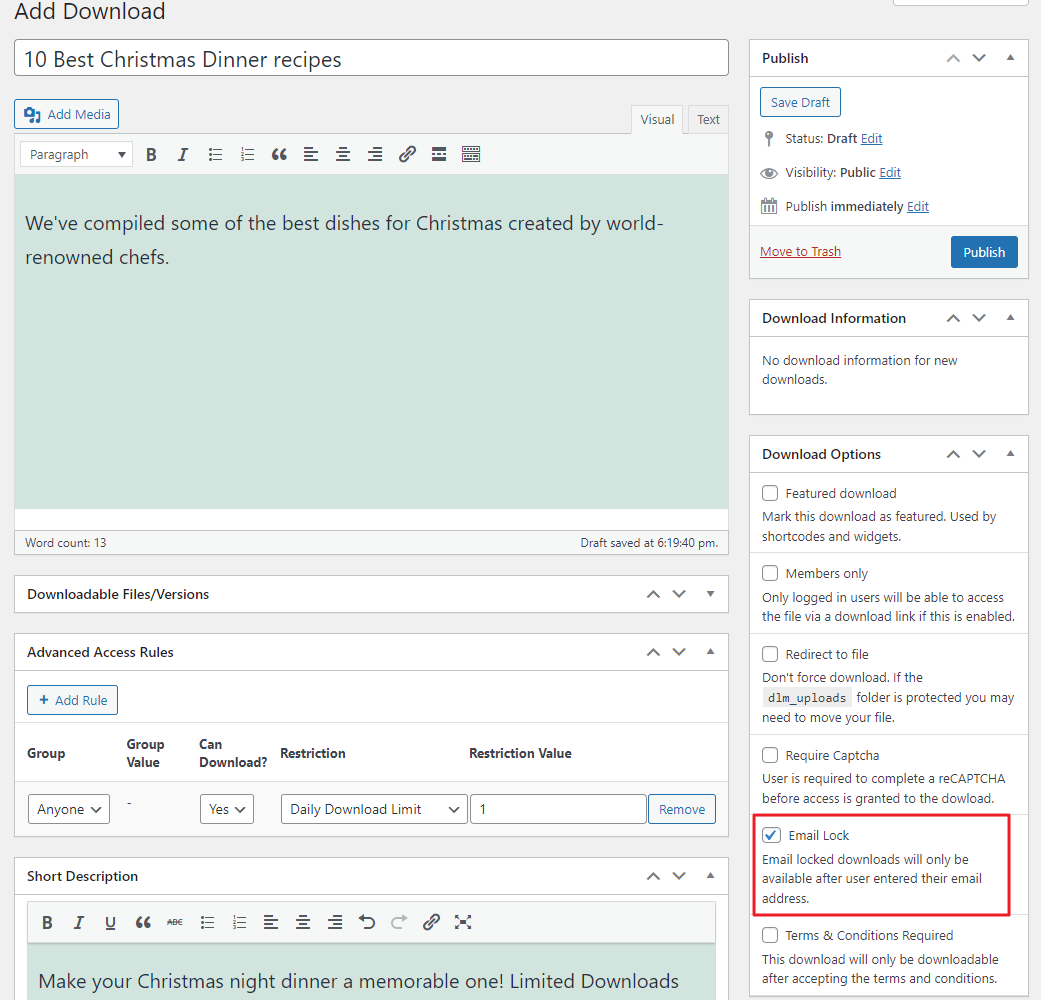
Task: Expand the Downloadable Files/Versions panel toggle
Action: (710, 594)
